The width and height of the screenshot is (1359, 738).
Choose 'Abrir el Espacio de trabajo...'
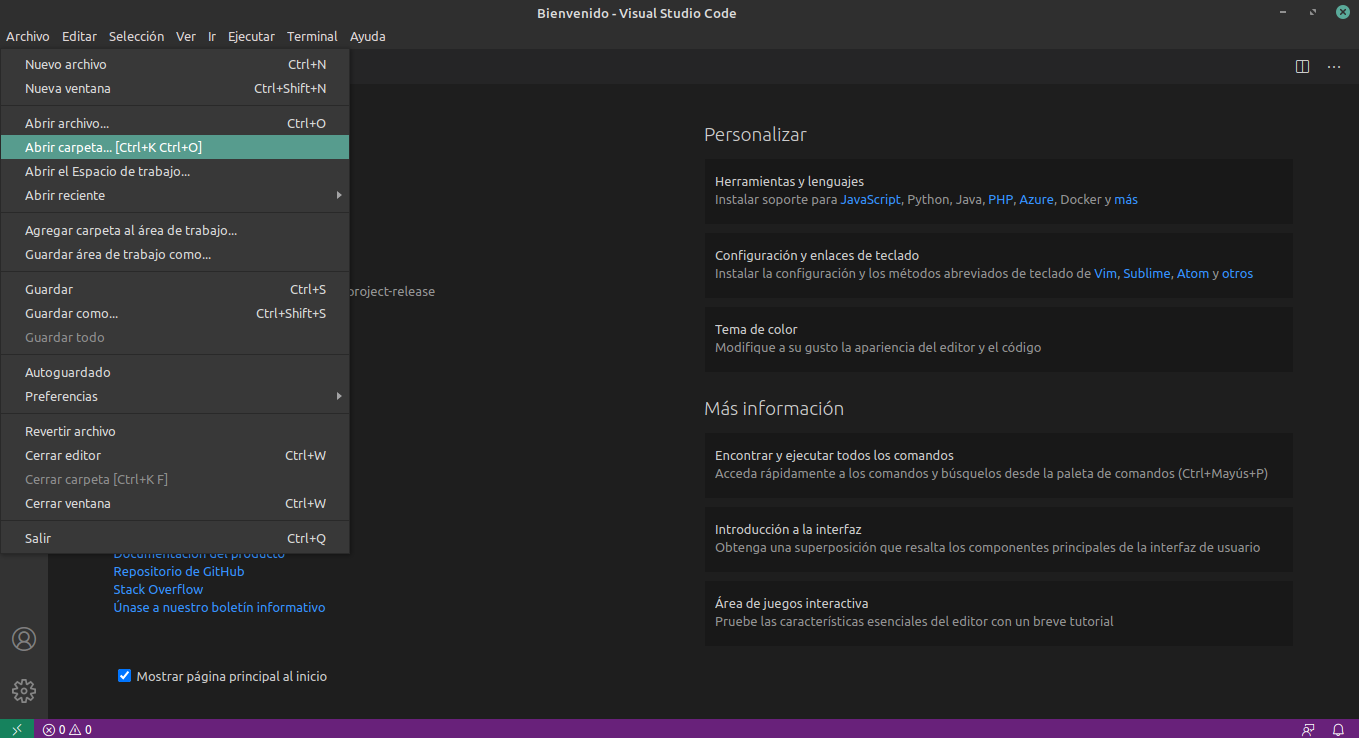(175, 171)
